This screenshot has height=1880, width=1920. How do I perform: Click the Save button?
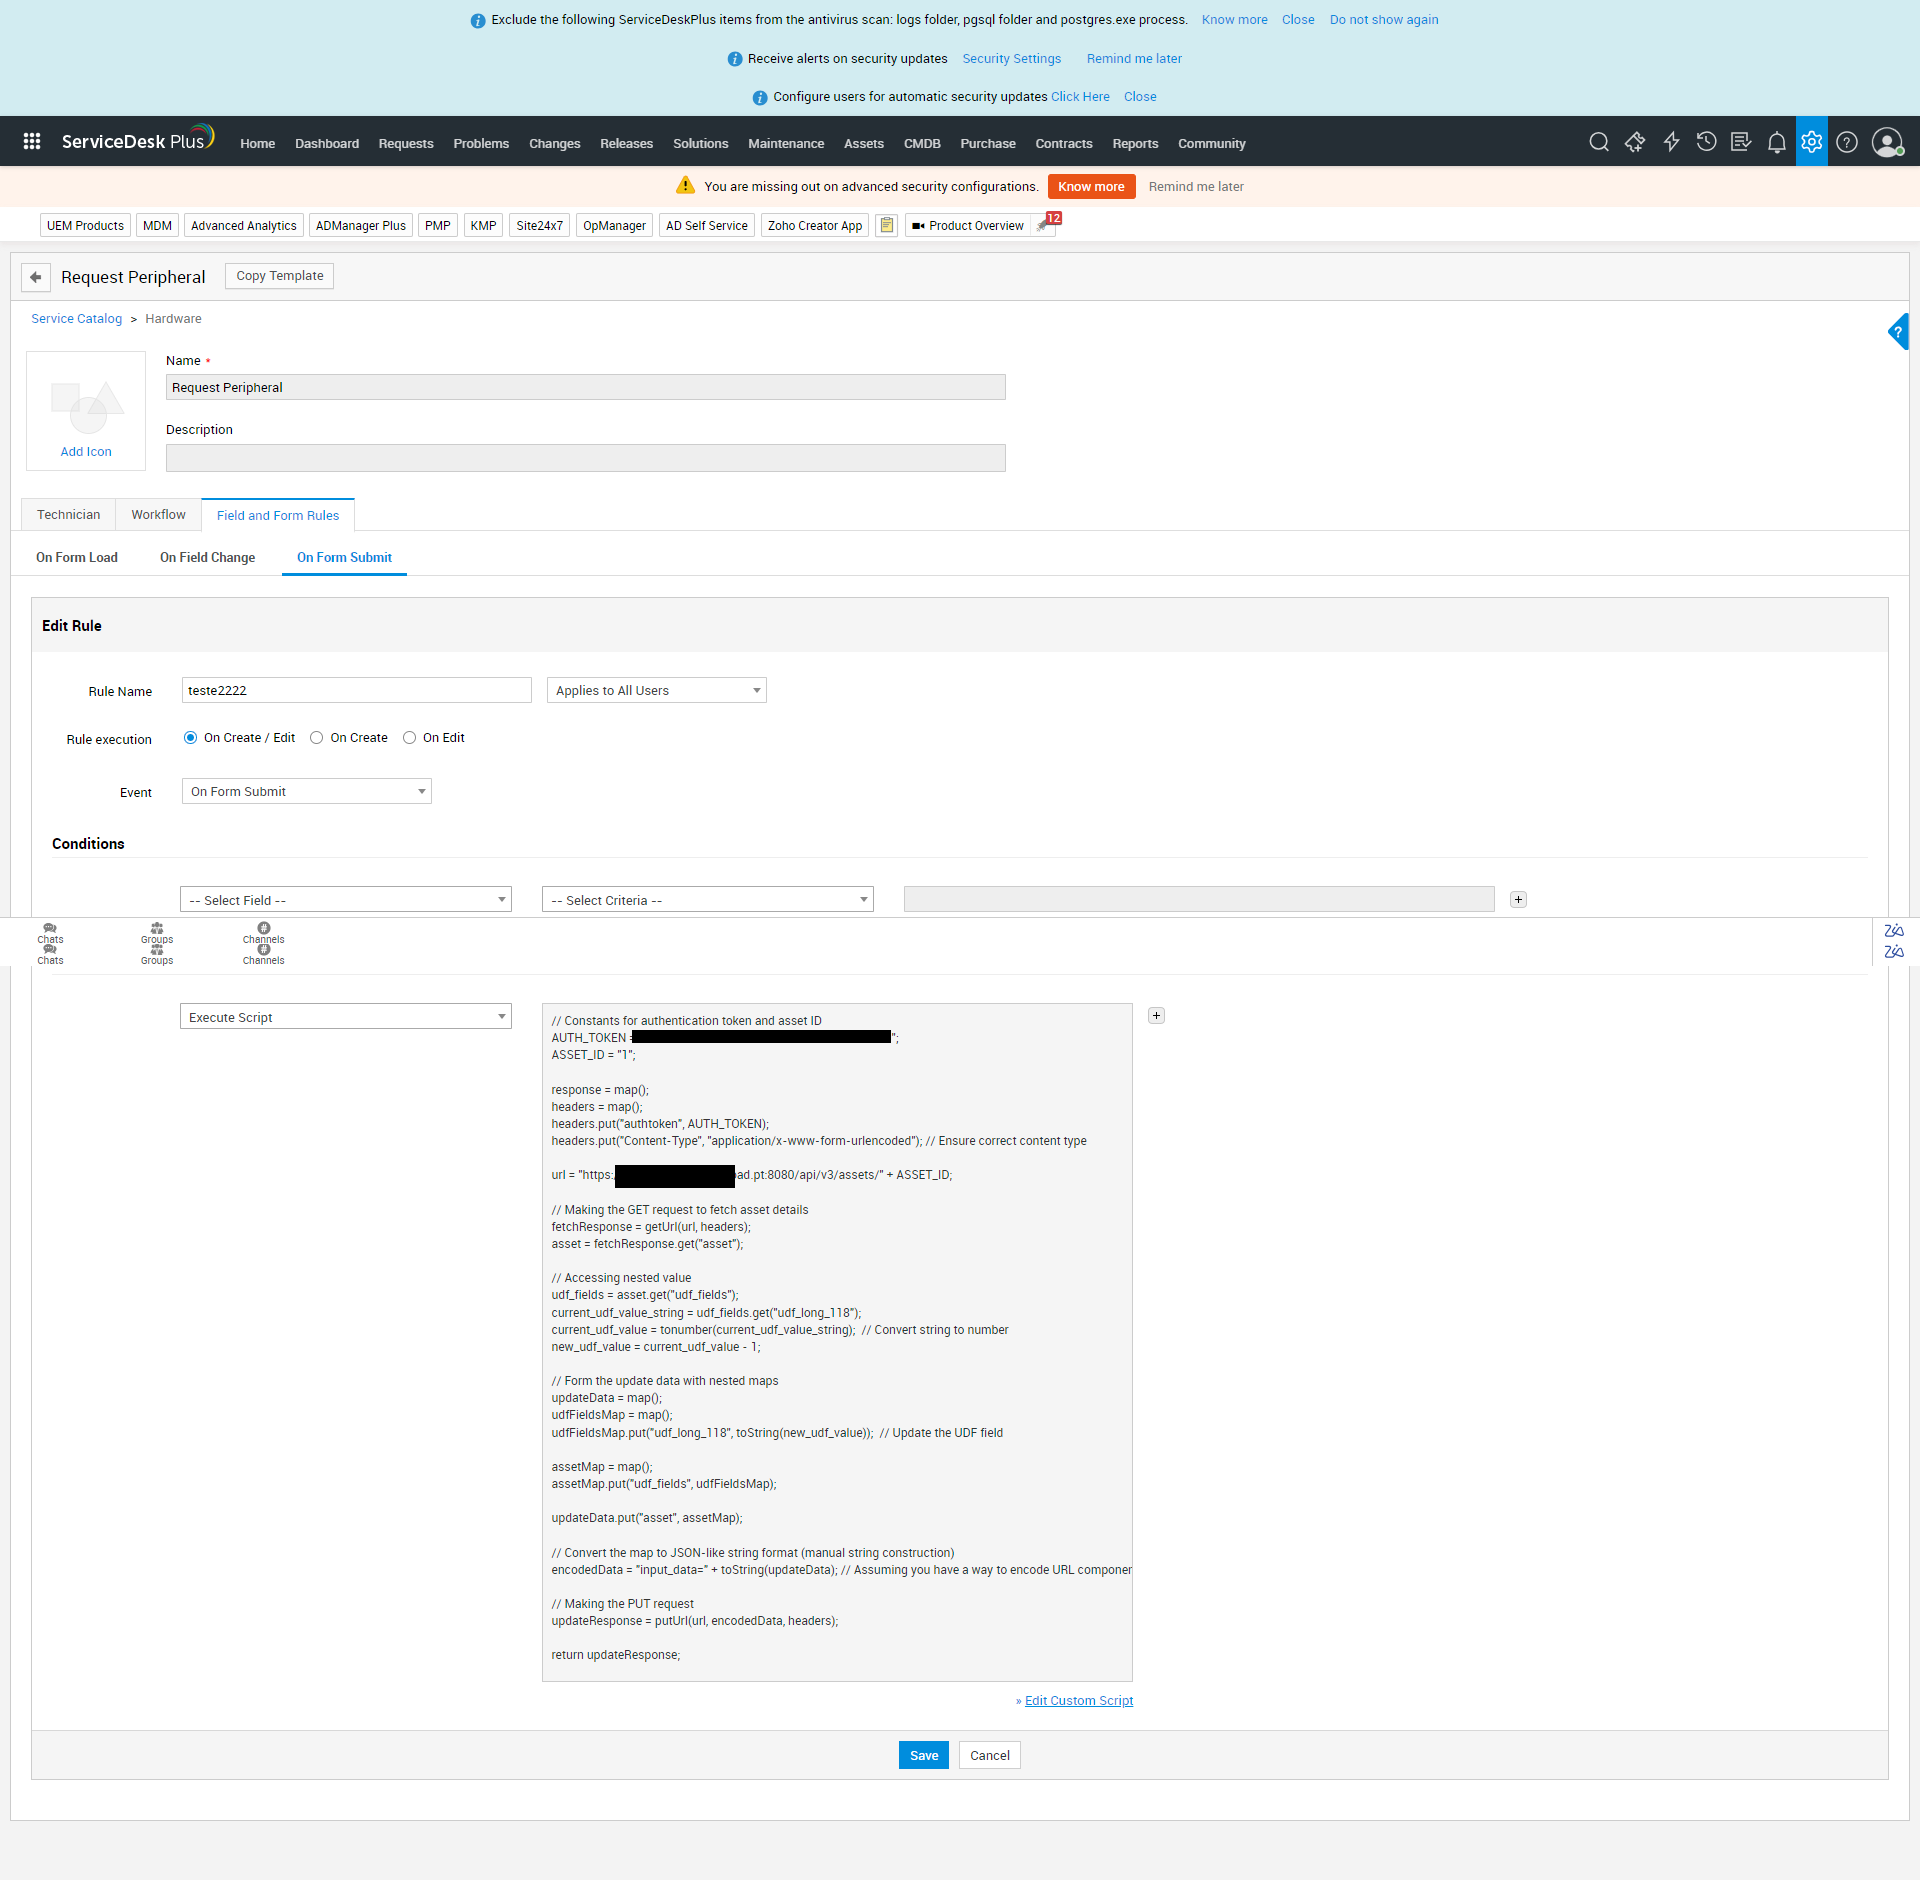pos(923,1755)
